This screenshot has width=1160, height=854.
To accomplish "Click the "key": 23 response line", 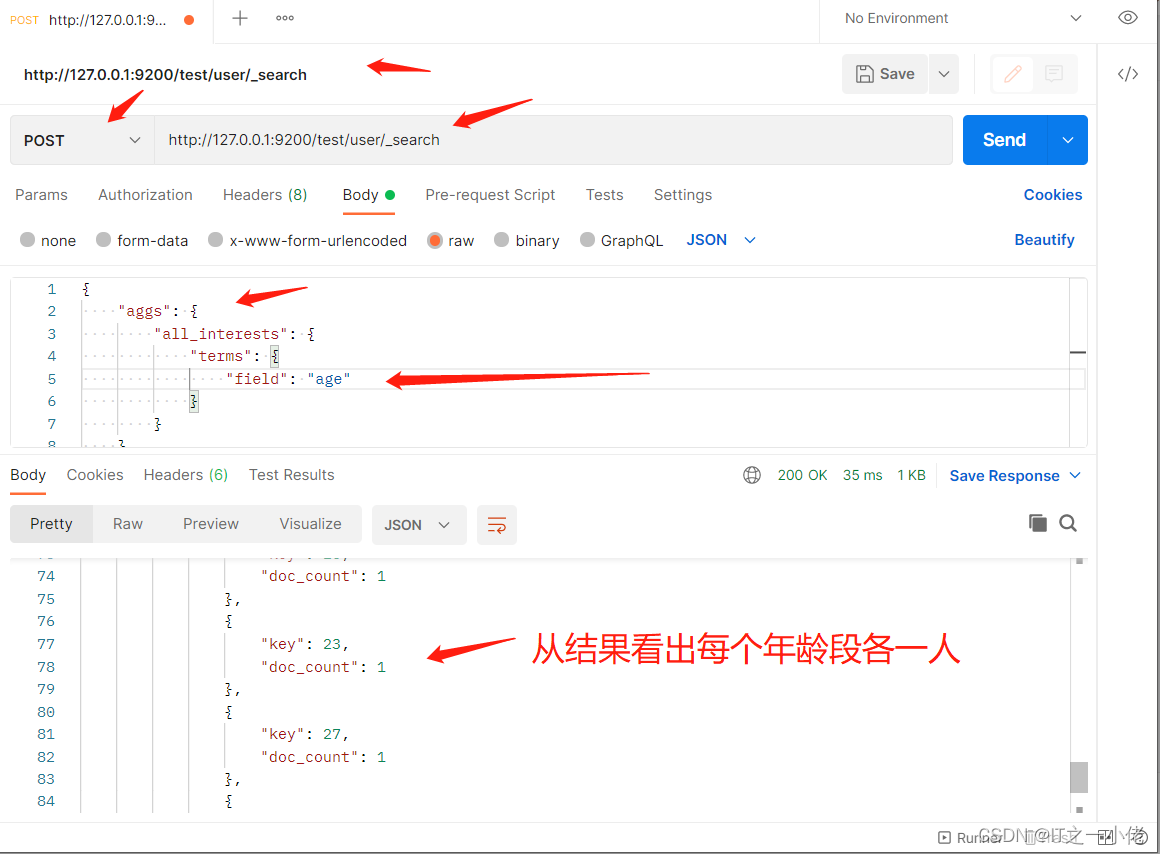I will pos(304,644).
